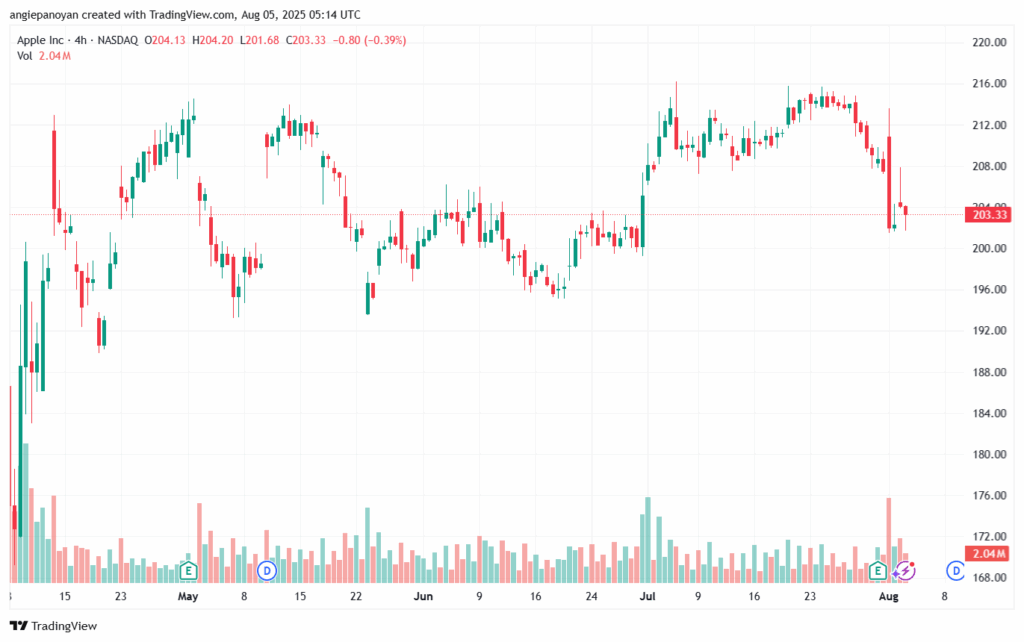Click the dividend D marker after May 8

[x=266, y=571]
